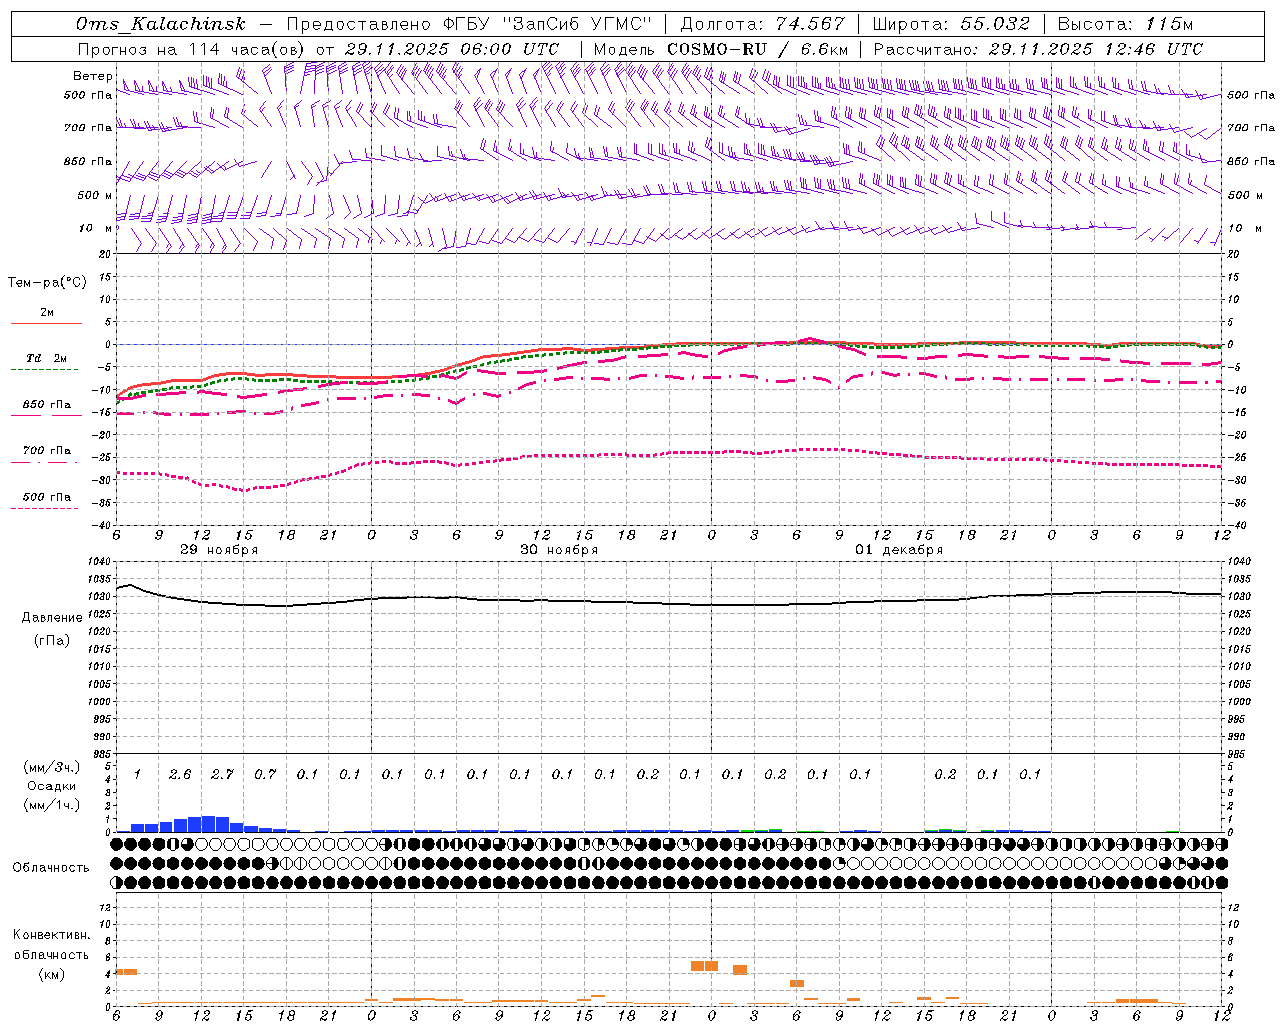Click the (мм/1ч.) unit label
1280x1024 pixels.
[x=50, y=805]
